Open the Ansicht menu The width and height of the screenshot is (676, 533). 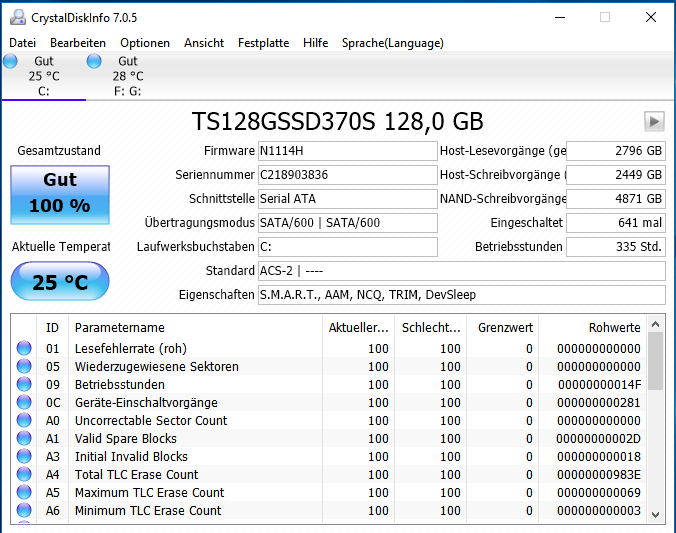204,43
